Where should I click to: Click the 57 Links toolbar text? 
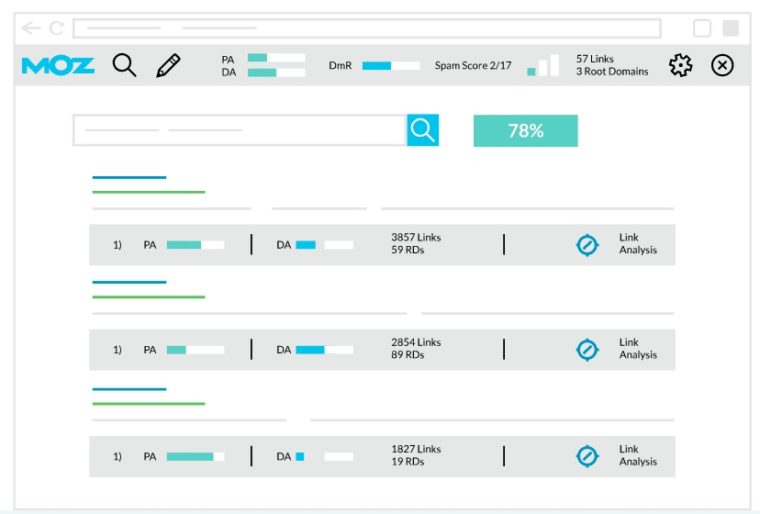tap(595, 59)
